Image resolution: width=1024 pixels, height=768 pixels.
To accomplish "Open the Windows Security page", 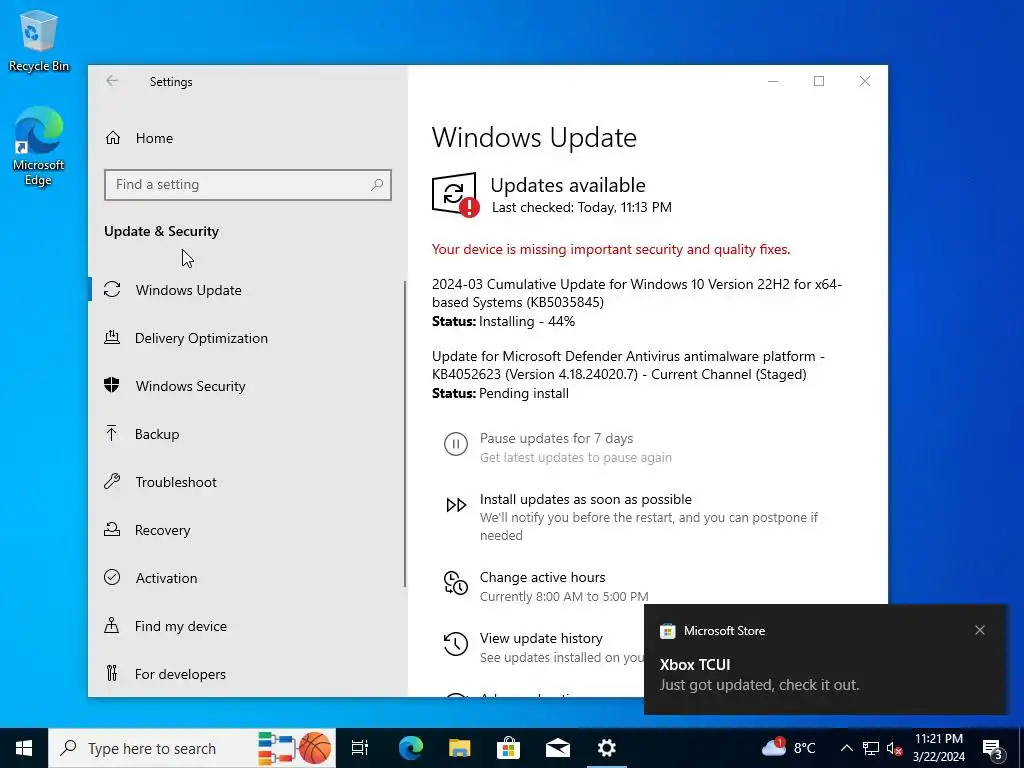I will [x=247, y=385].
